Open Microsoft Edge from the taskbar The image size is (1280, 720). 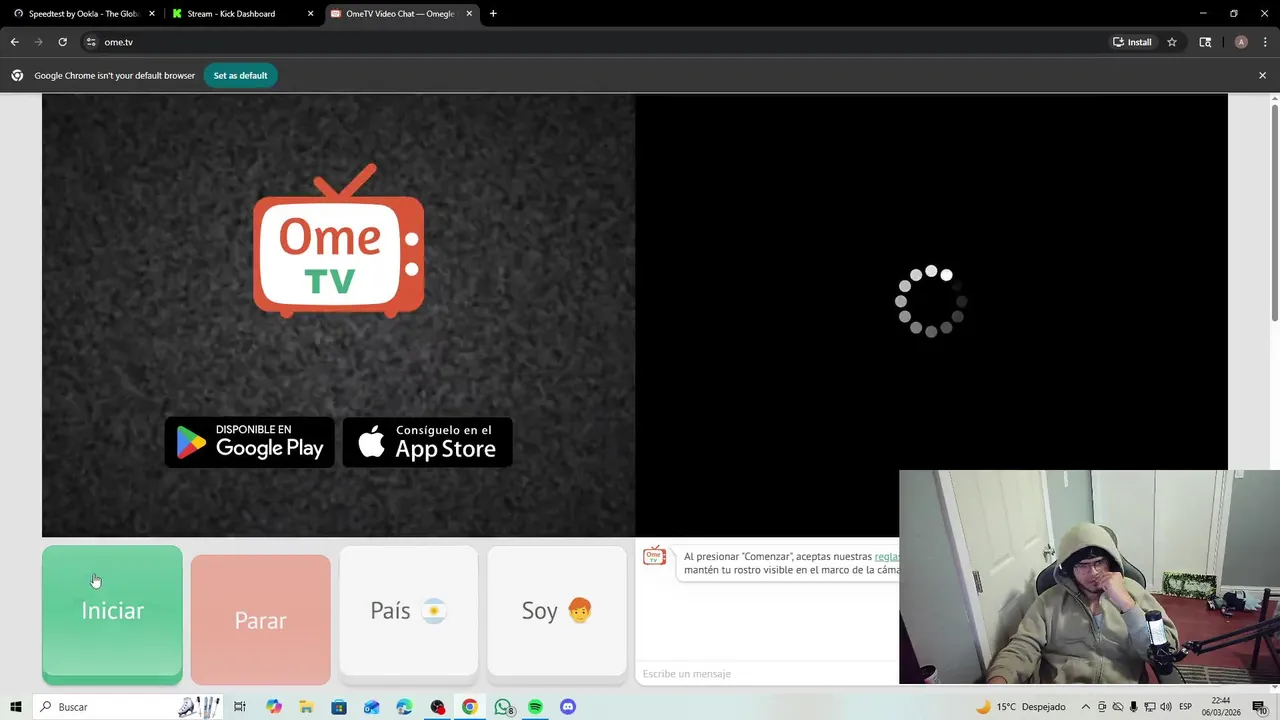pyautogui.click(x=404, y=707)
